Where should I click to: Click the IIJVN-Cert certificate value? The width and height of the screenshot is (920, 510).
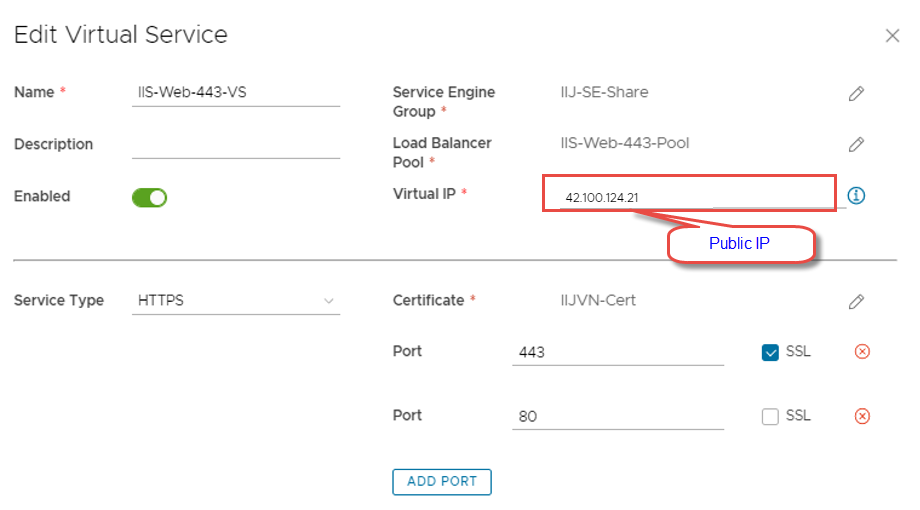coord(598,300)
